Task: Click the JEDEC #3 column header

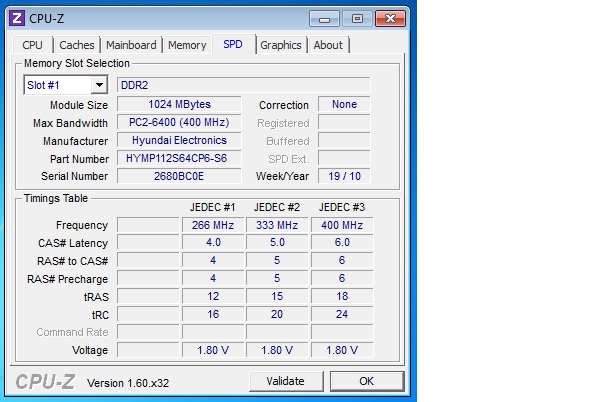Action: 342,207
